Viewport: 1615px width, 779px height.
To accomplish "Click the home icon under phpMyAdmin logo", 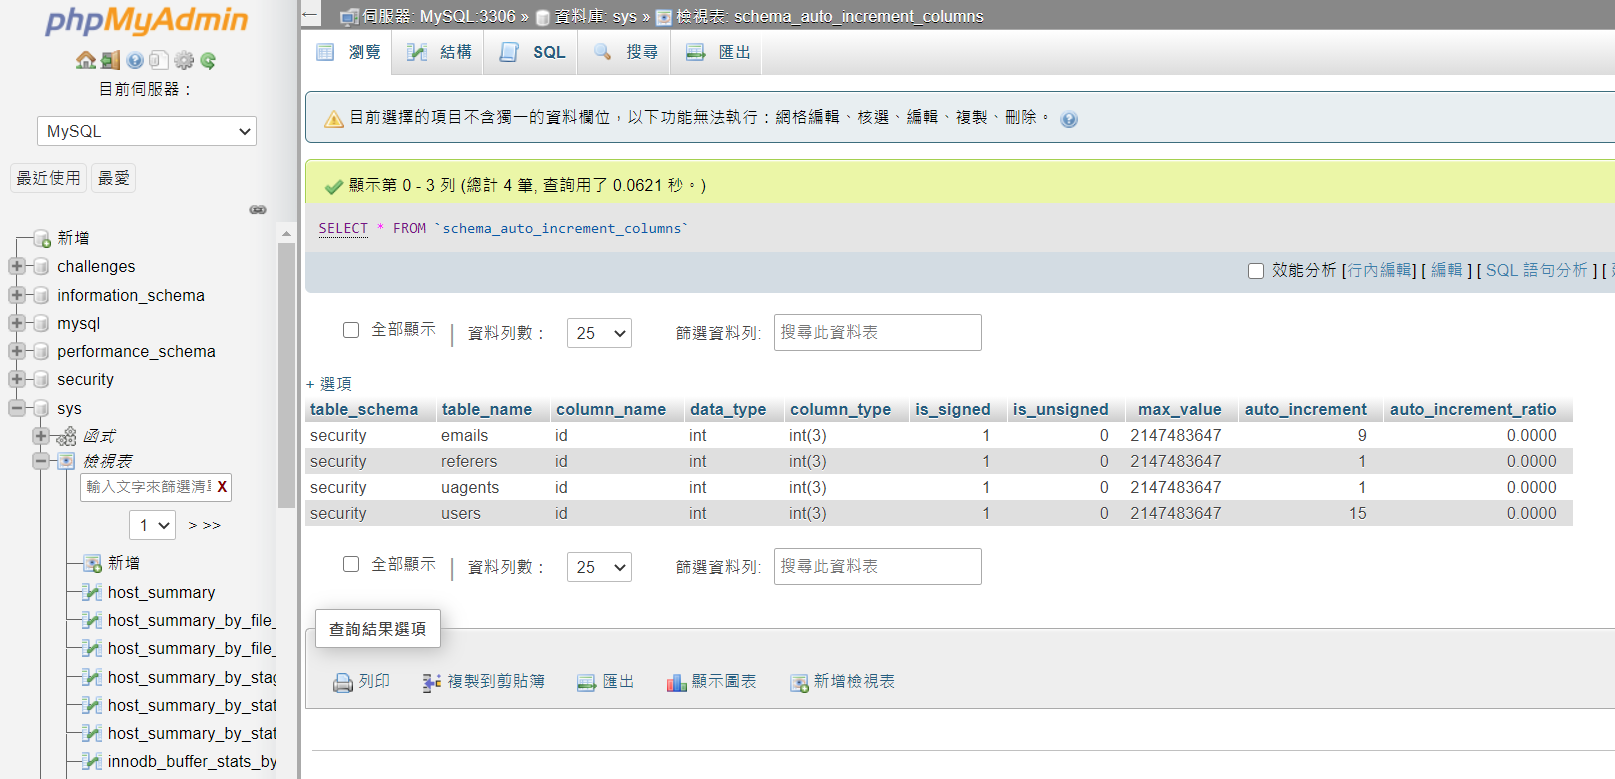I will (86, 61).
